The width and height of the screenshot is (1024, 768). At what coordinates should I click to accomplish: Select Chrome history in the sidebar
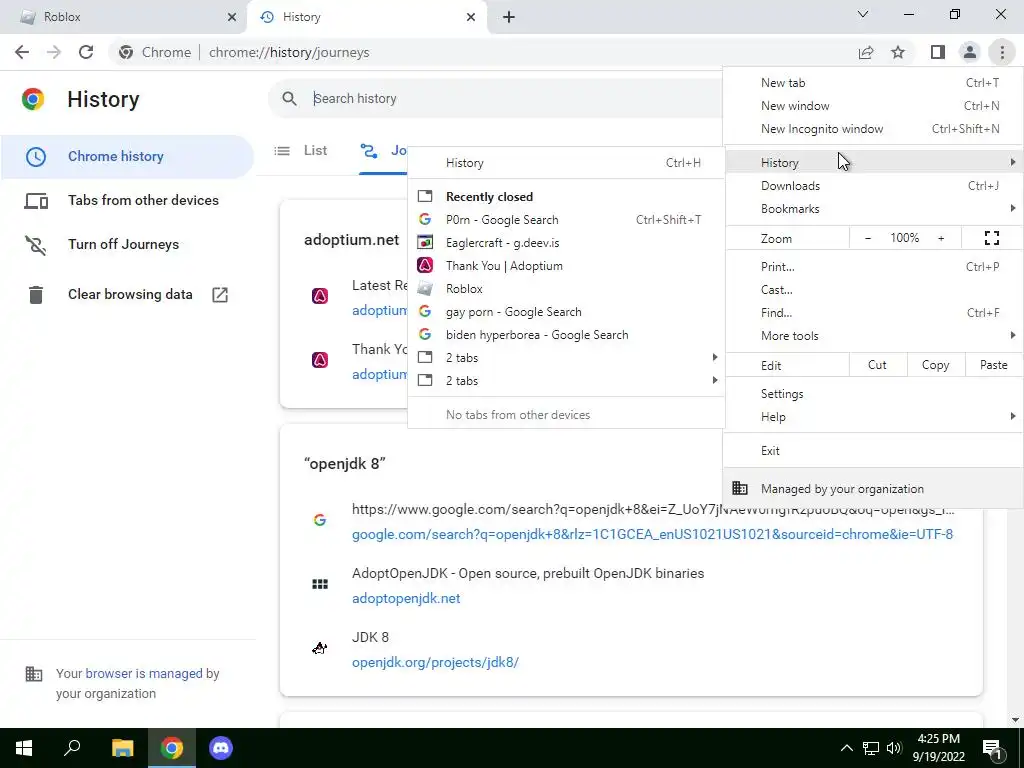click(x=127, y=157)
